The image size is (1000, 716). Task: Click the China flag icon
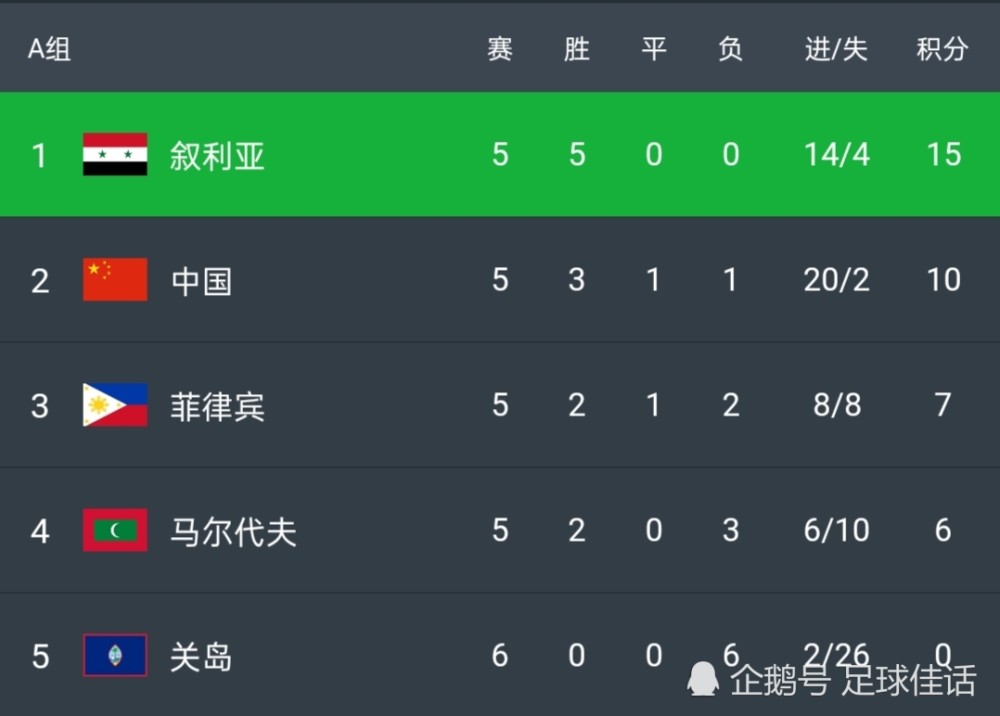click(115, 279)
